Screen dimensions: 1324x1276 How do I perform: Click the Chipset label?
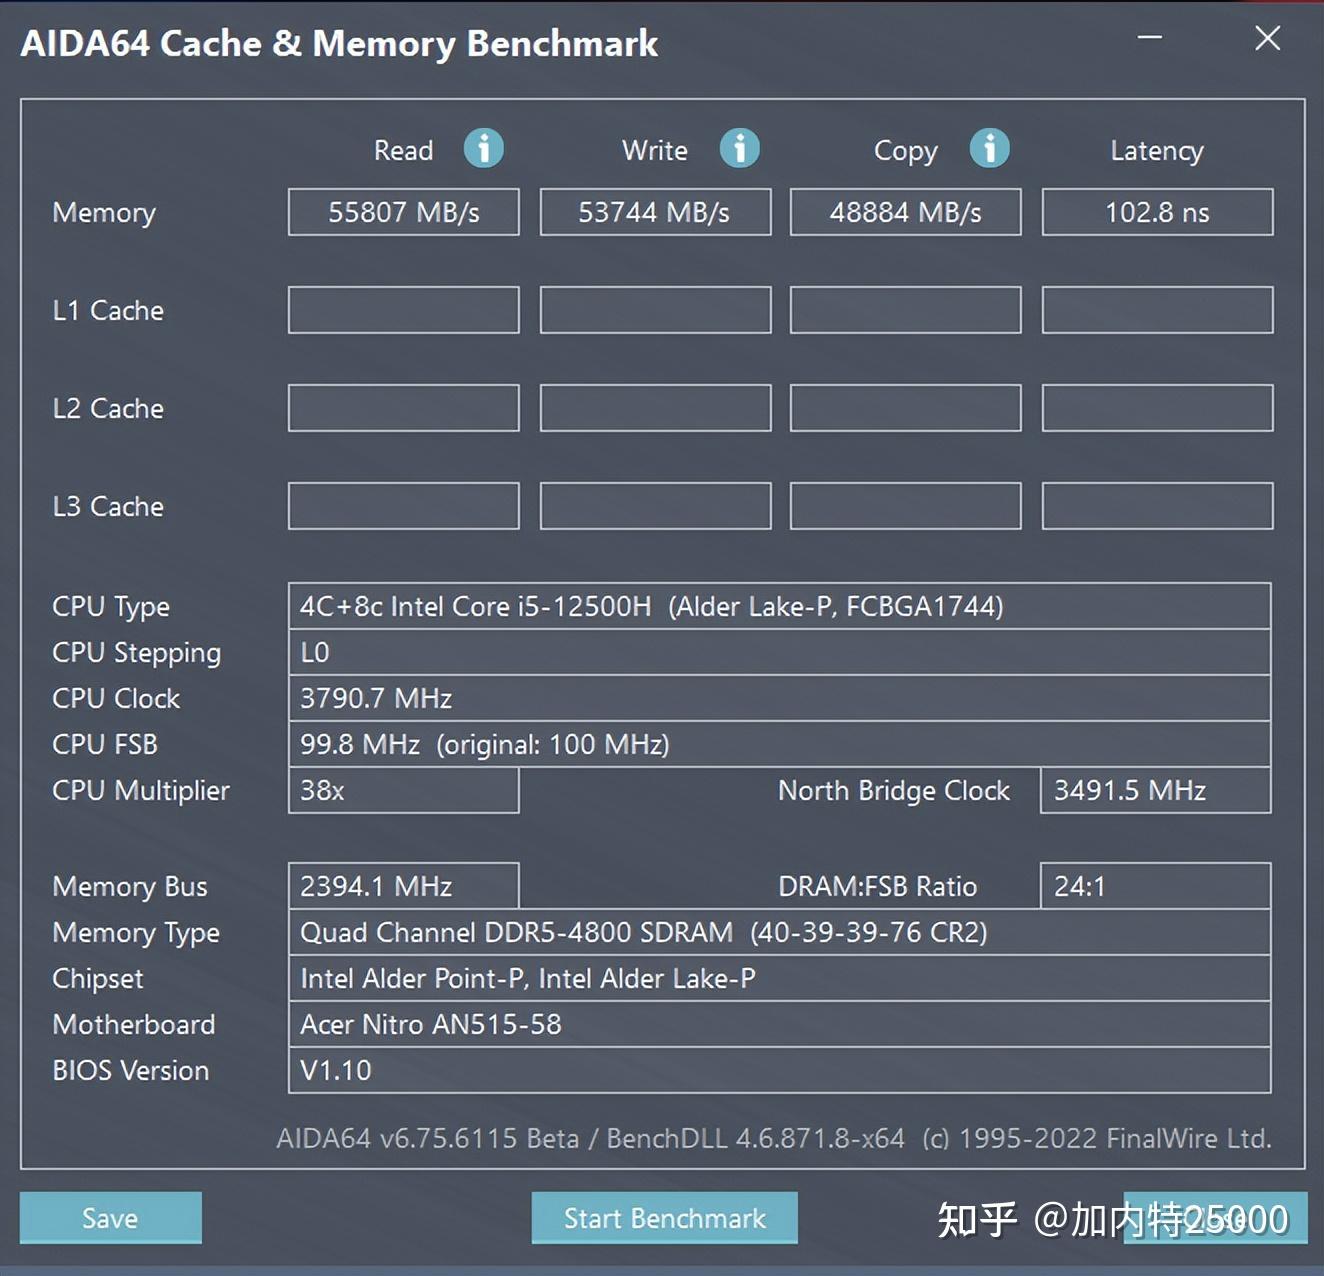tap(98, 979)
